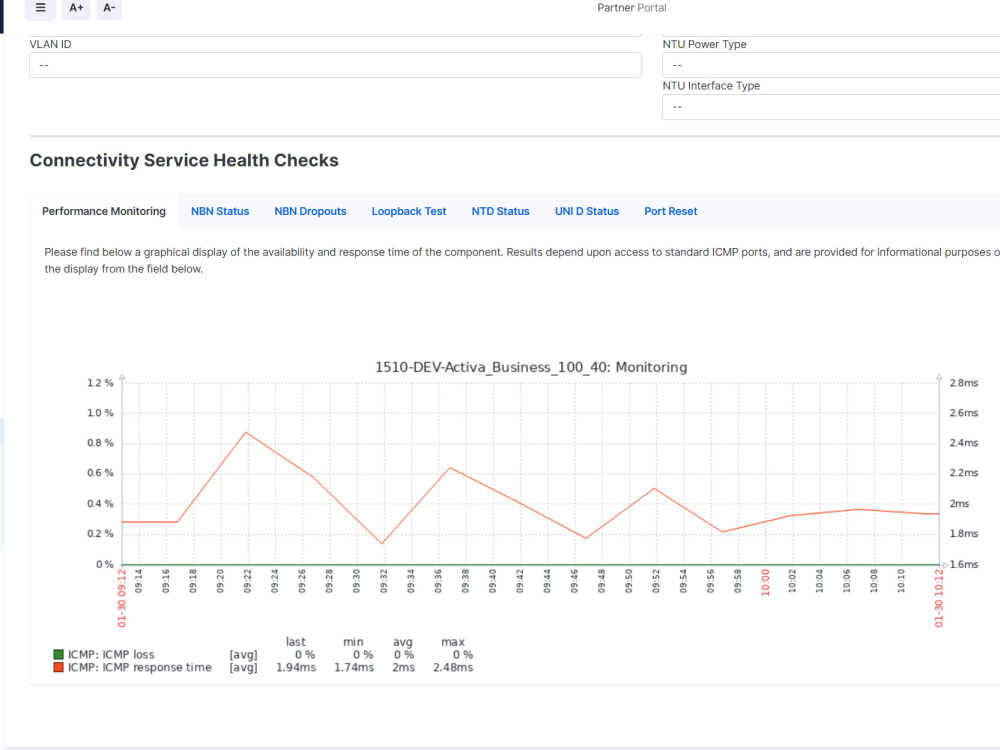Viewport: 1000px width, 750px height.
Task: Click the 0.6 % left axis label
Action: tap(100, 473)
